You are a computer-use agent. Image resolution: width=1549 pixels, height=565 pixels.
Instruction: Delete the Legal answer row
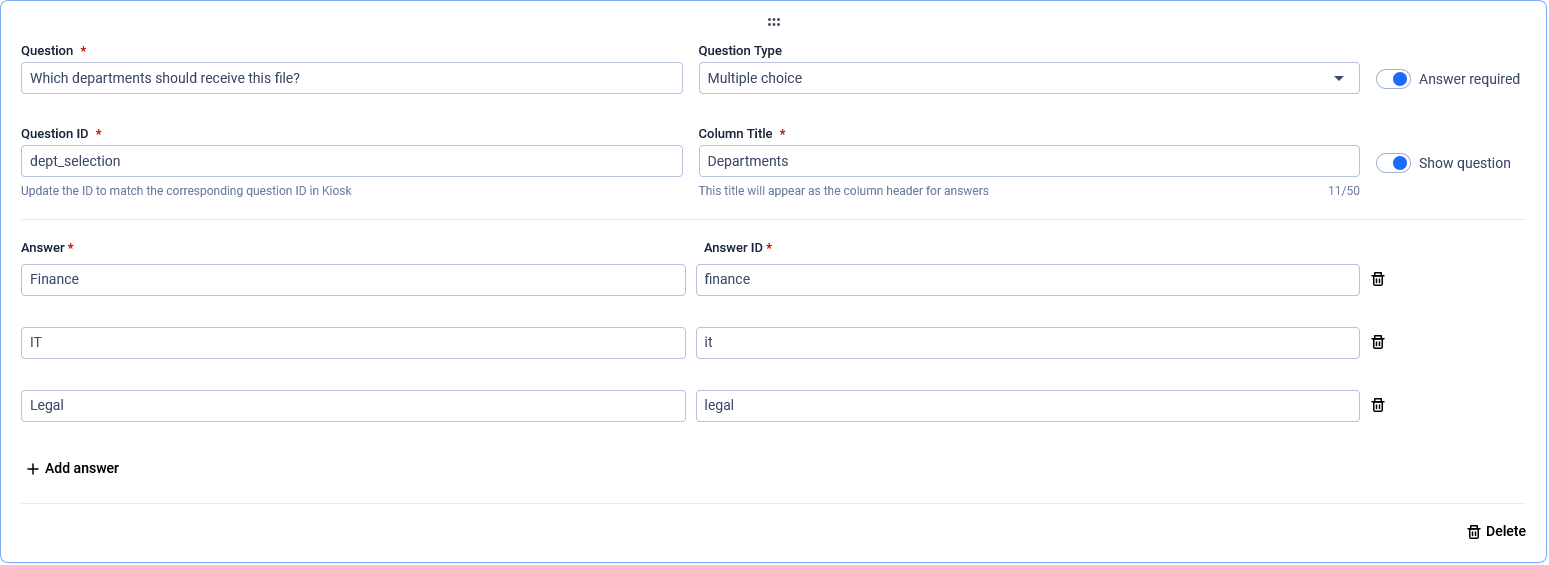tap(1378, 405)
